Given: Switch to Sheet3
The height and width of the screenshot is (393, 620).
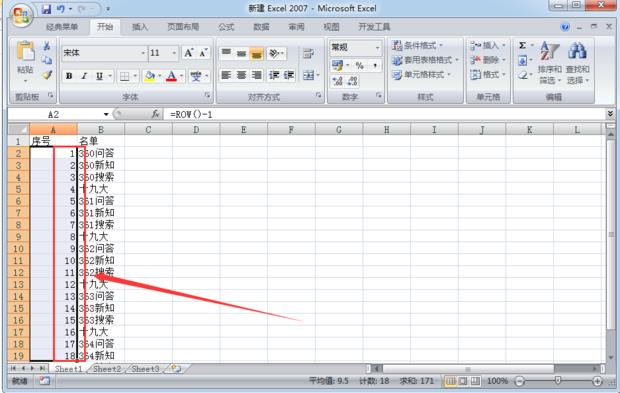Looking at the screenshot, I should [x=145, y=369].
